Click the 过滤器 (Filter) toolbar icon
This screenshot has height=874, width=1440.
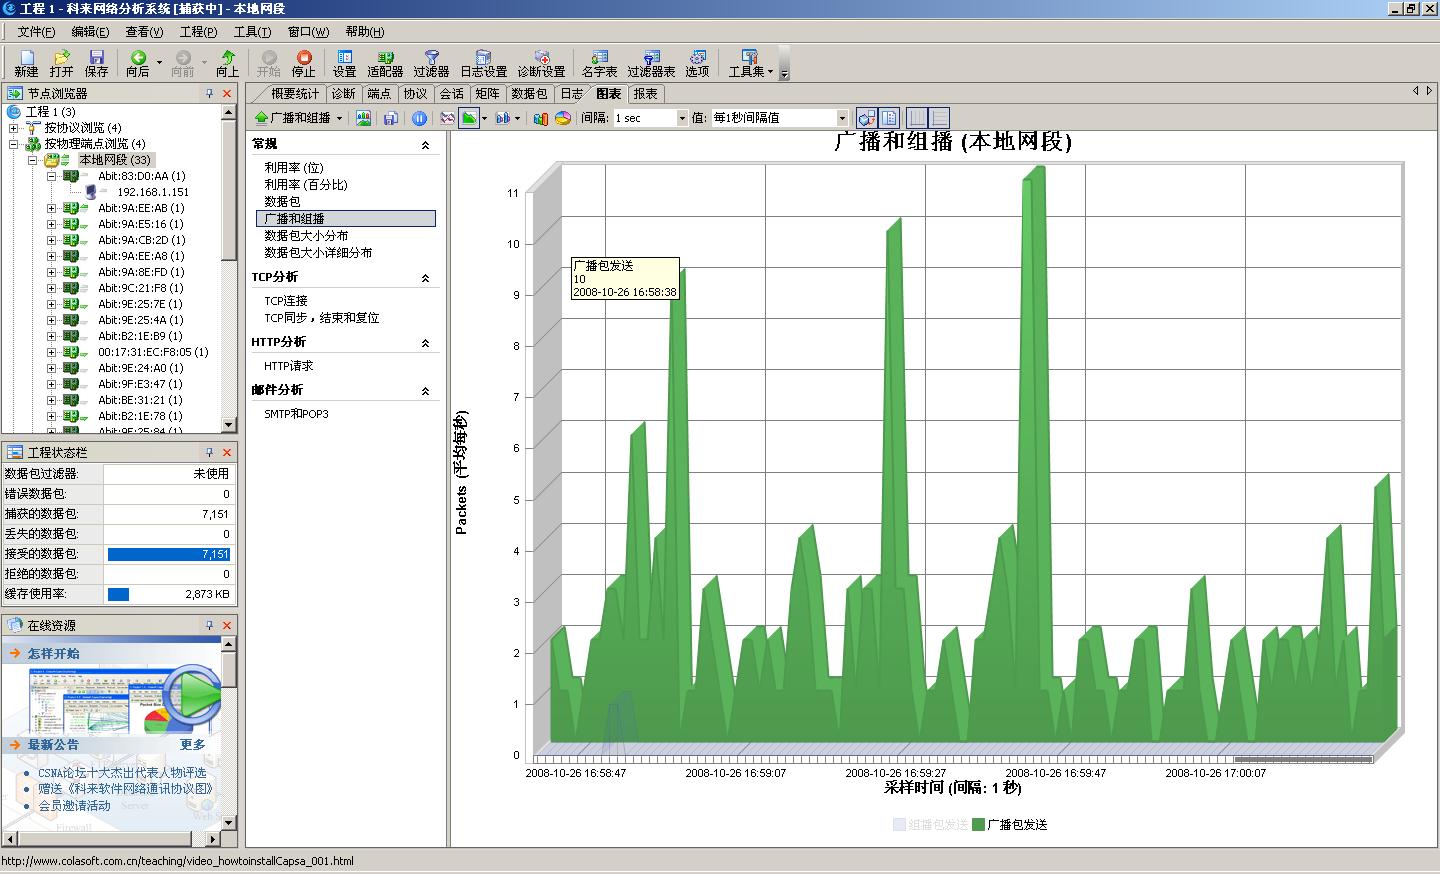(431, 64)
